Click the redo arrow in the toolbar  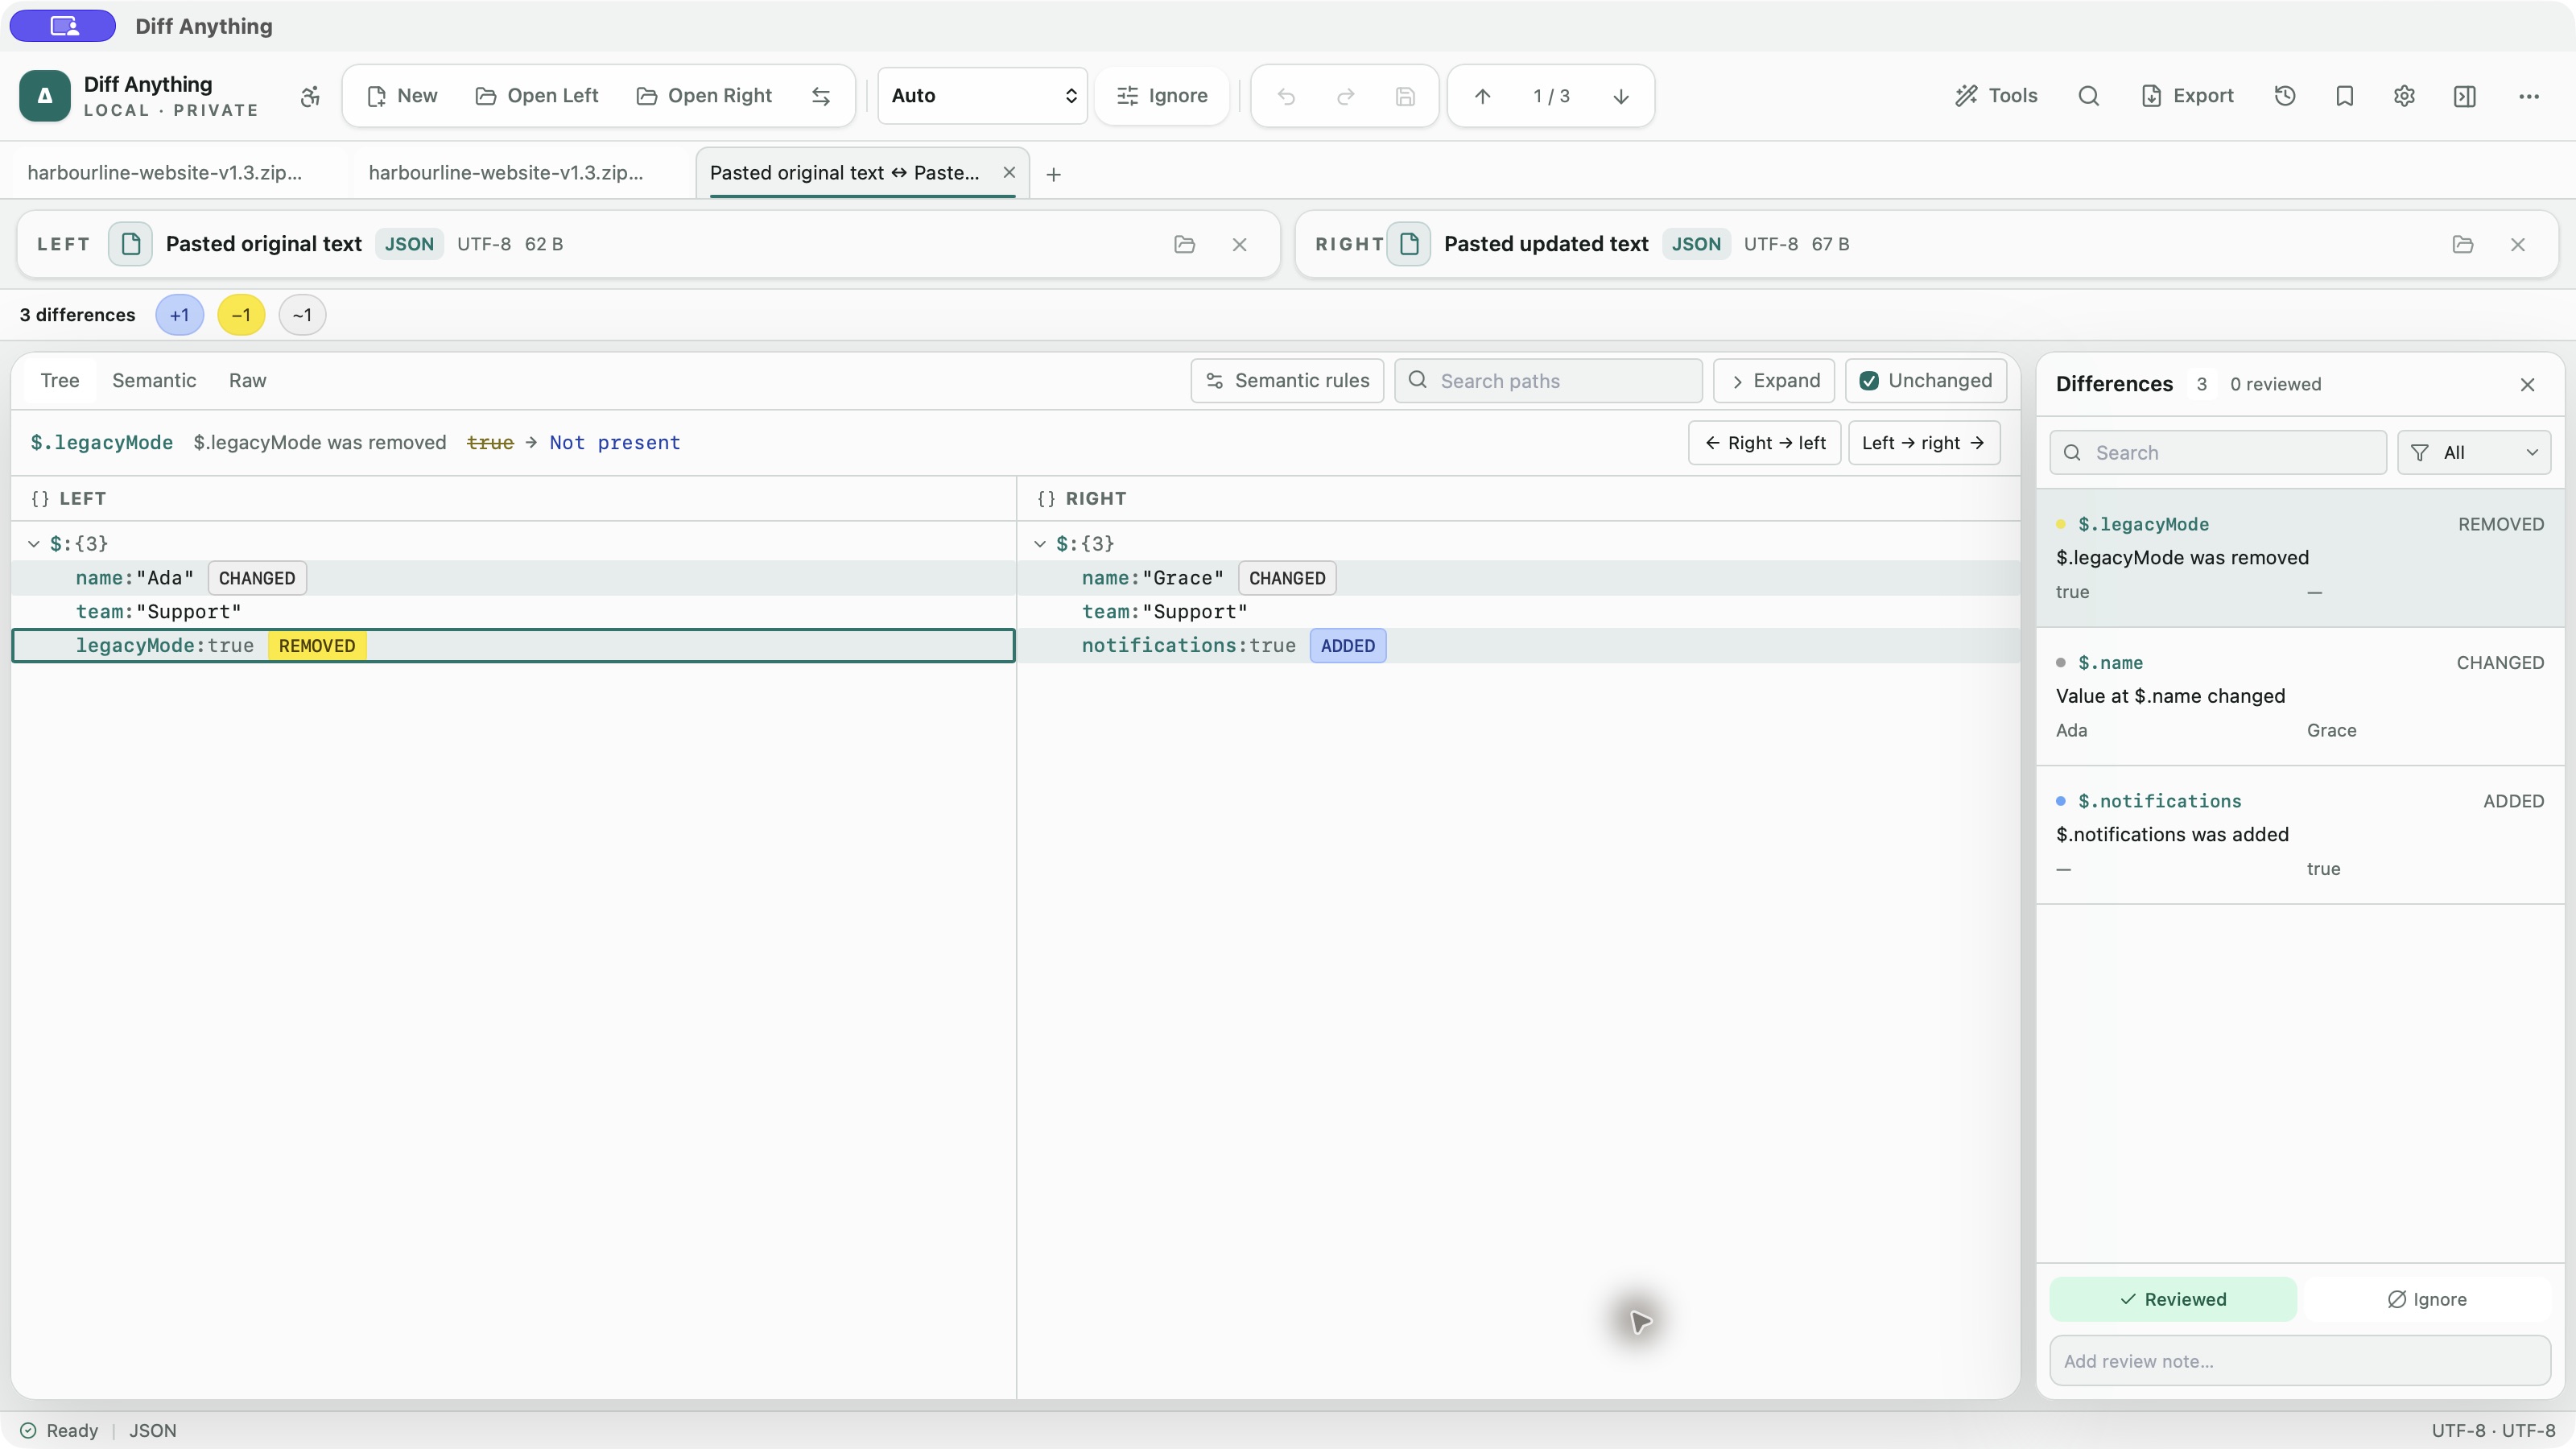pyautogui.click(x=1345, y=96)
